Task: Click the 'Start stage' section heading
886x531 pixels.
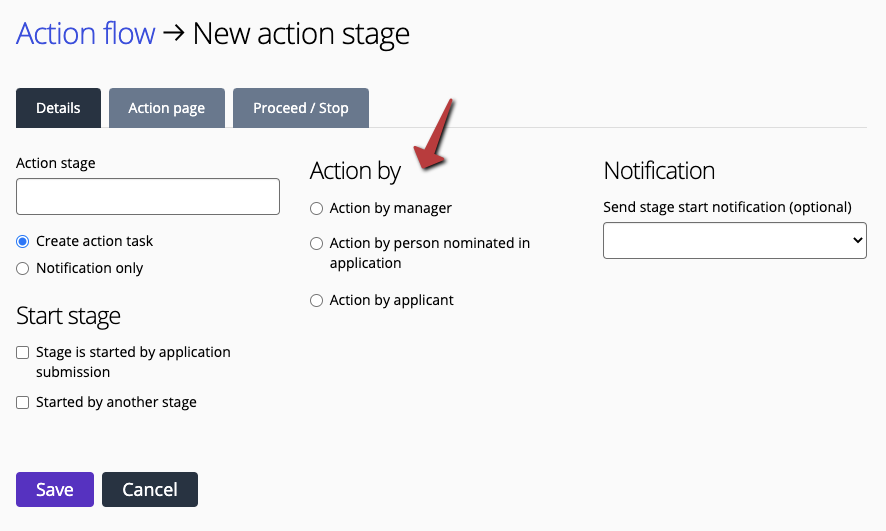Action: [x=68, y=316]
